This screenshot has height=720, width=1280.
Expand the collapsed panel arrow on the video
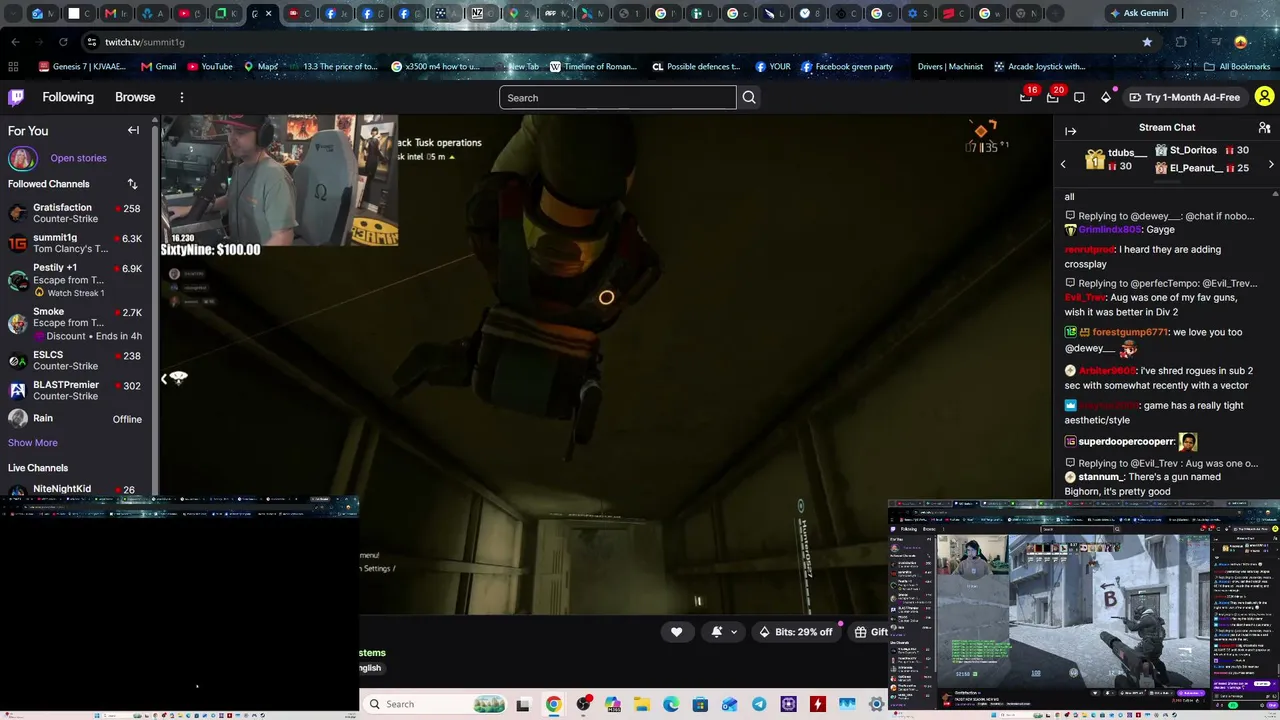[x=164, y=378]
